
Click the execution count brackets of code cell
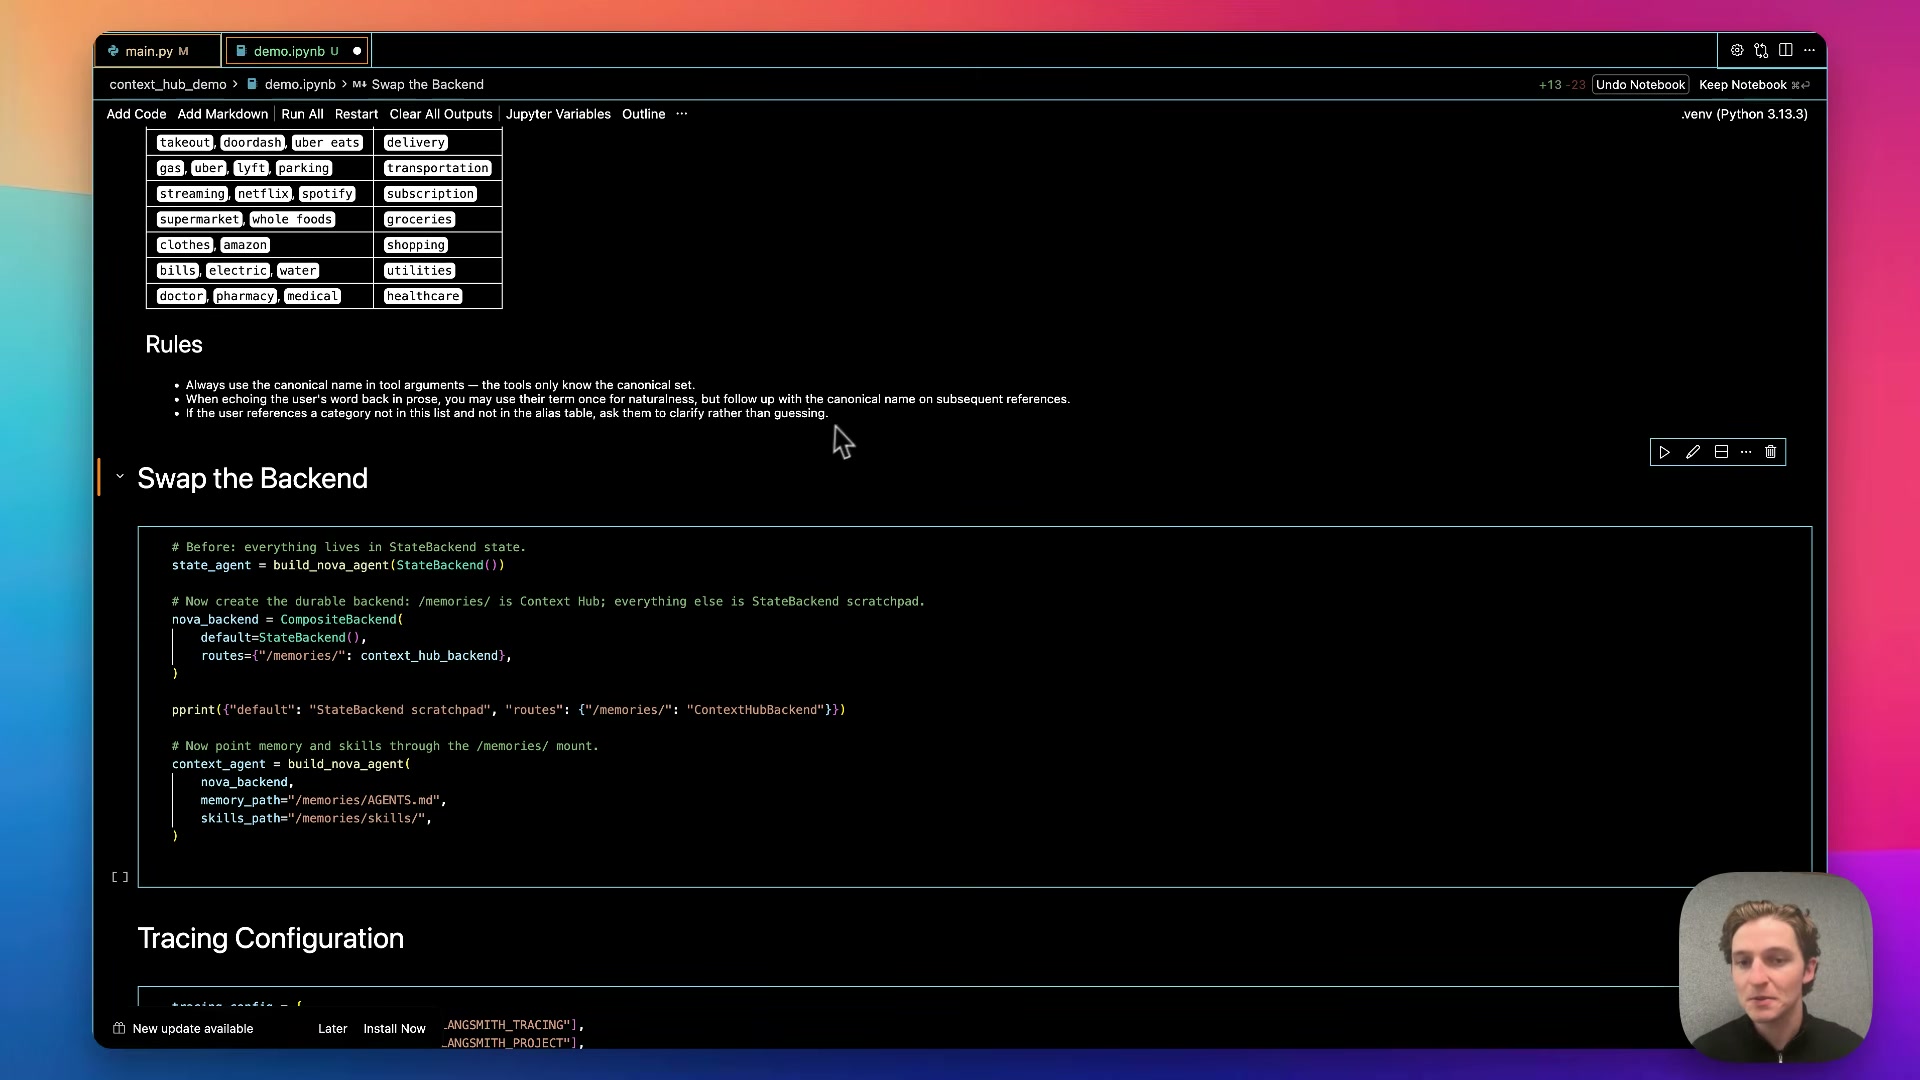pyautogui.click(x=120, y=877)
